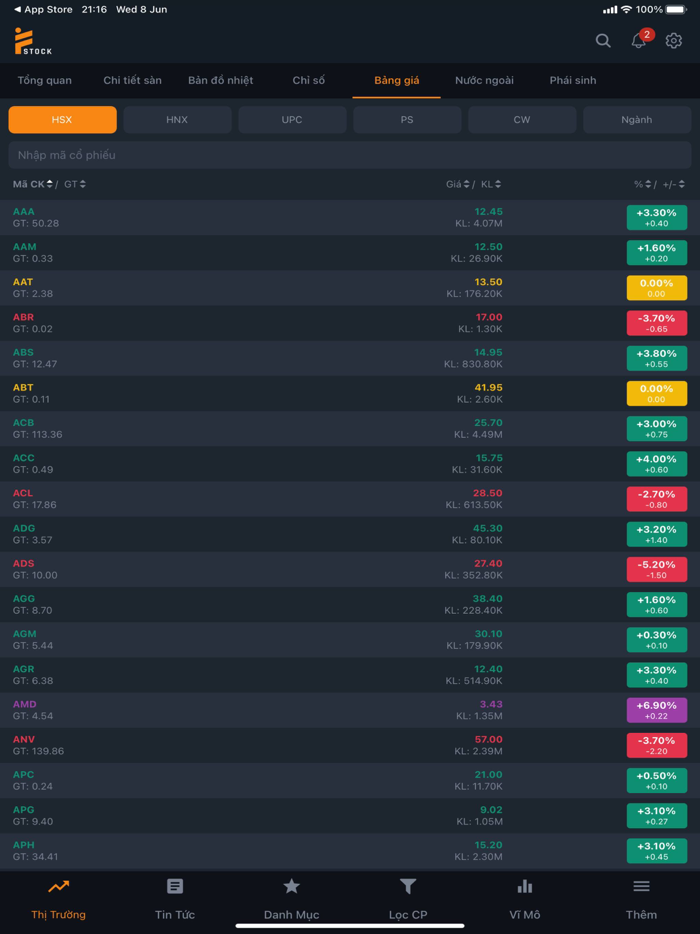Screen dimensions: 700x934
Task: Open Thị Trường market trend icon
Action: 58,886
